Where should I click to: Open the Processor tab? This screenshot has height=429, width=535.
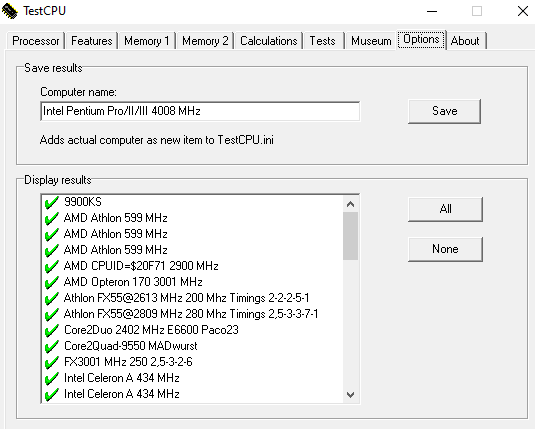[35, 41]
